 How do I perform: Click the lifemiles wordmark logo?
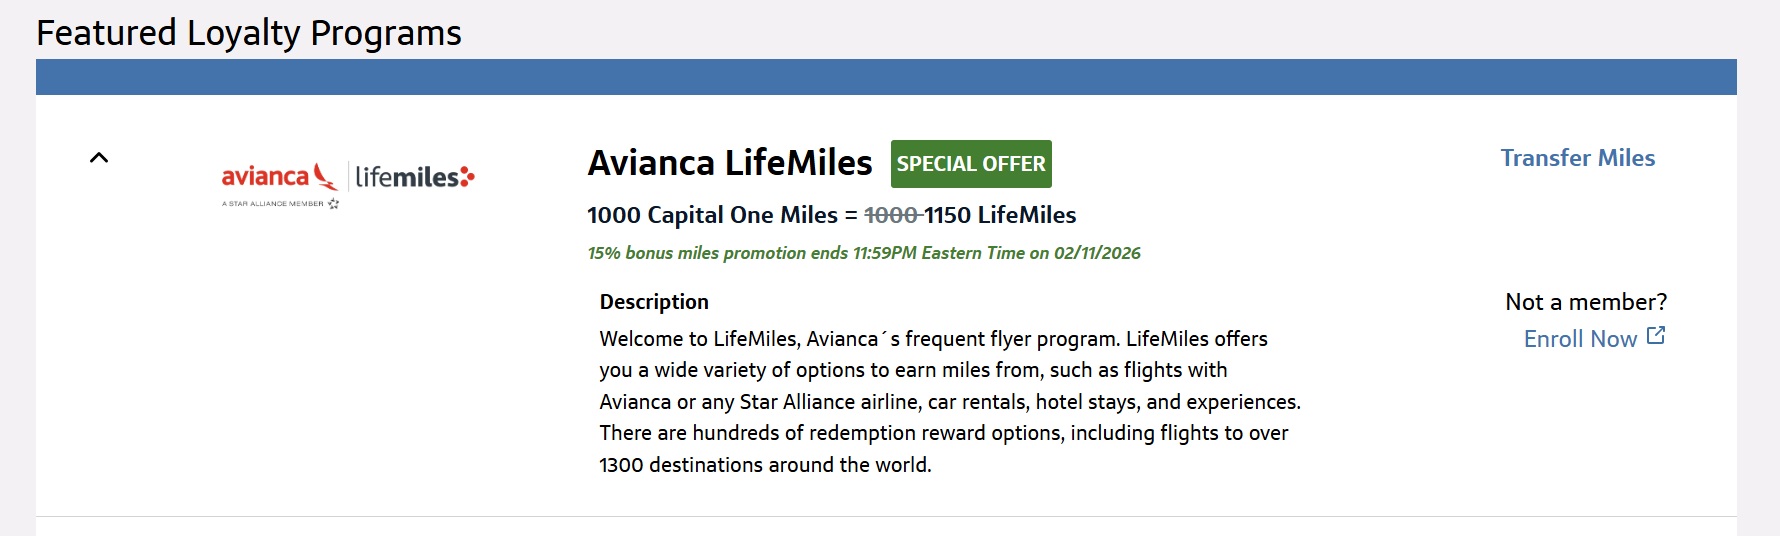(406, 178)
